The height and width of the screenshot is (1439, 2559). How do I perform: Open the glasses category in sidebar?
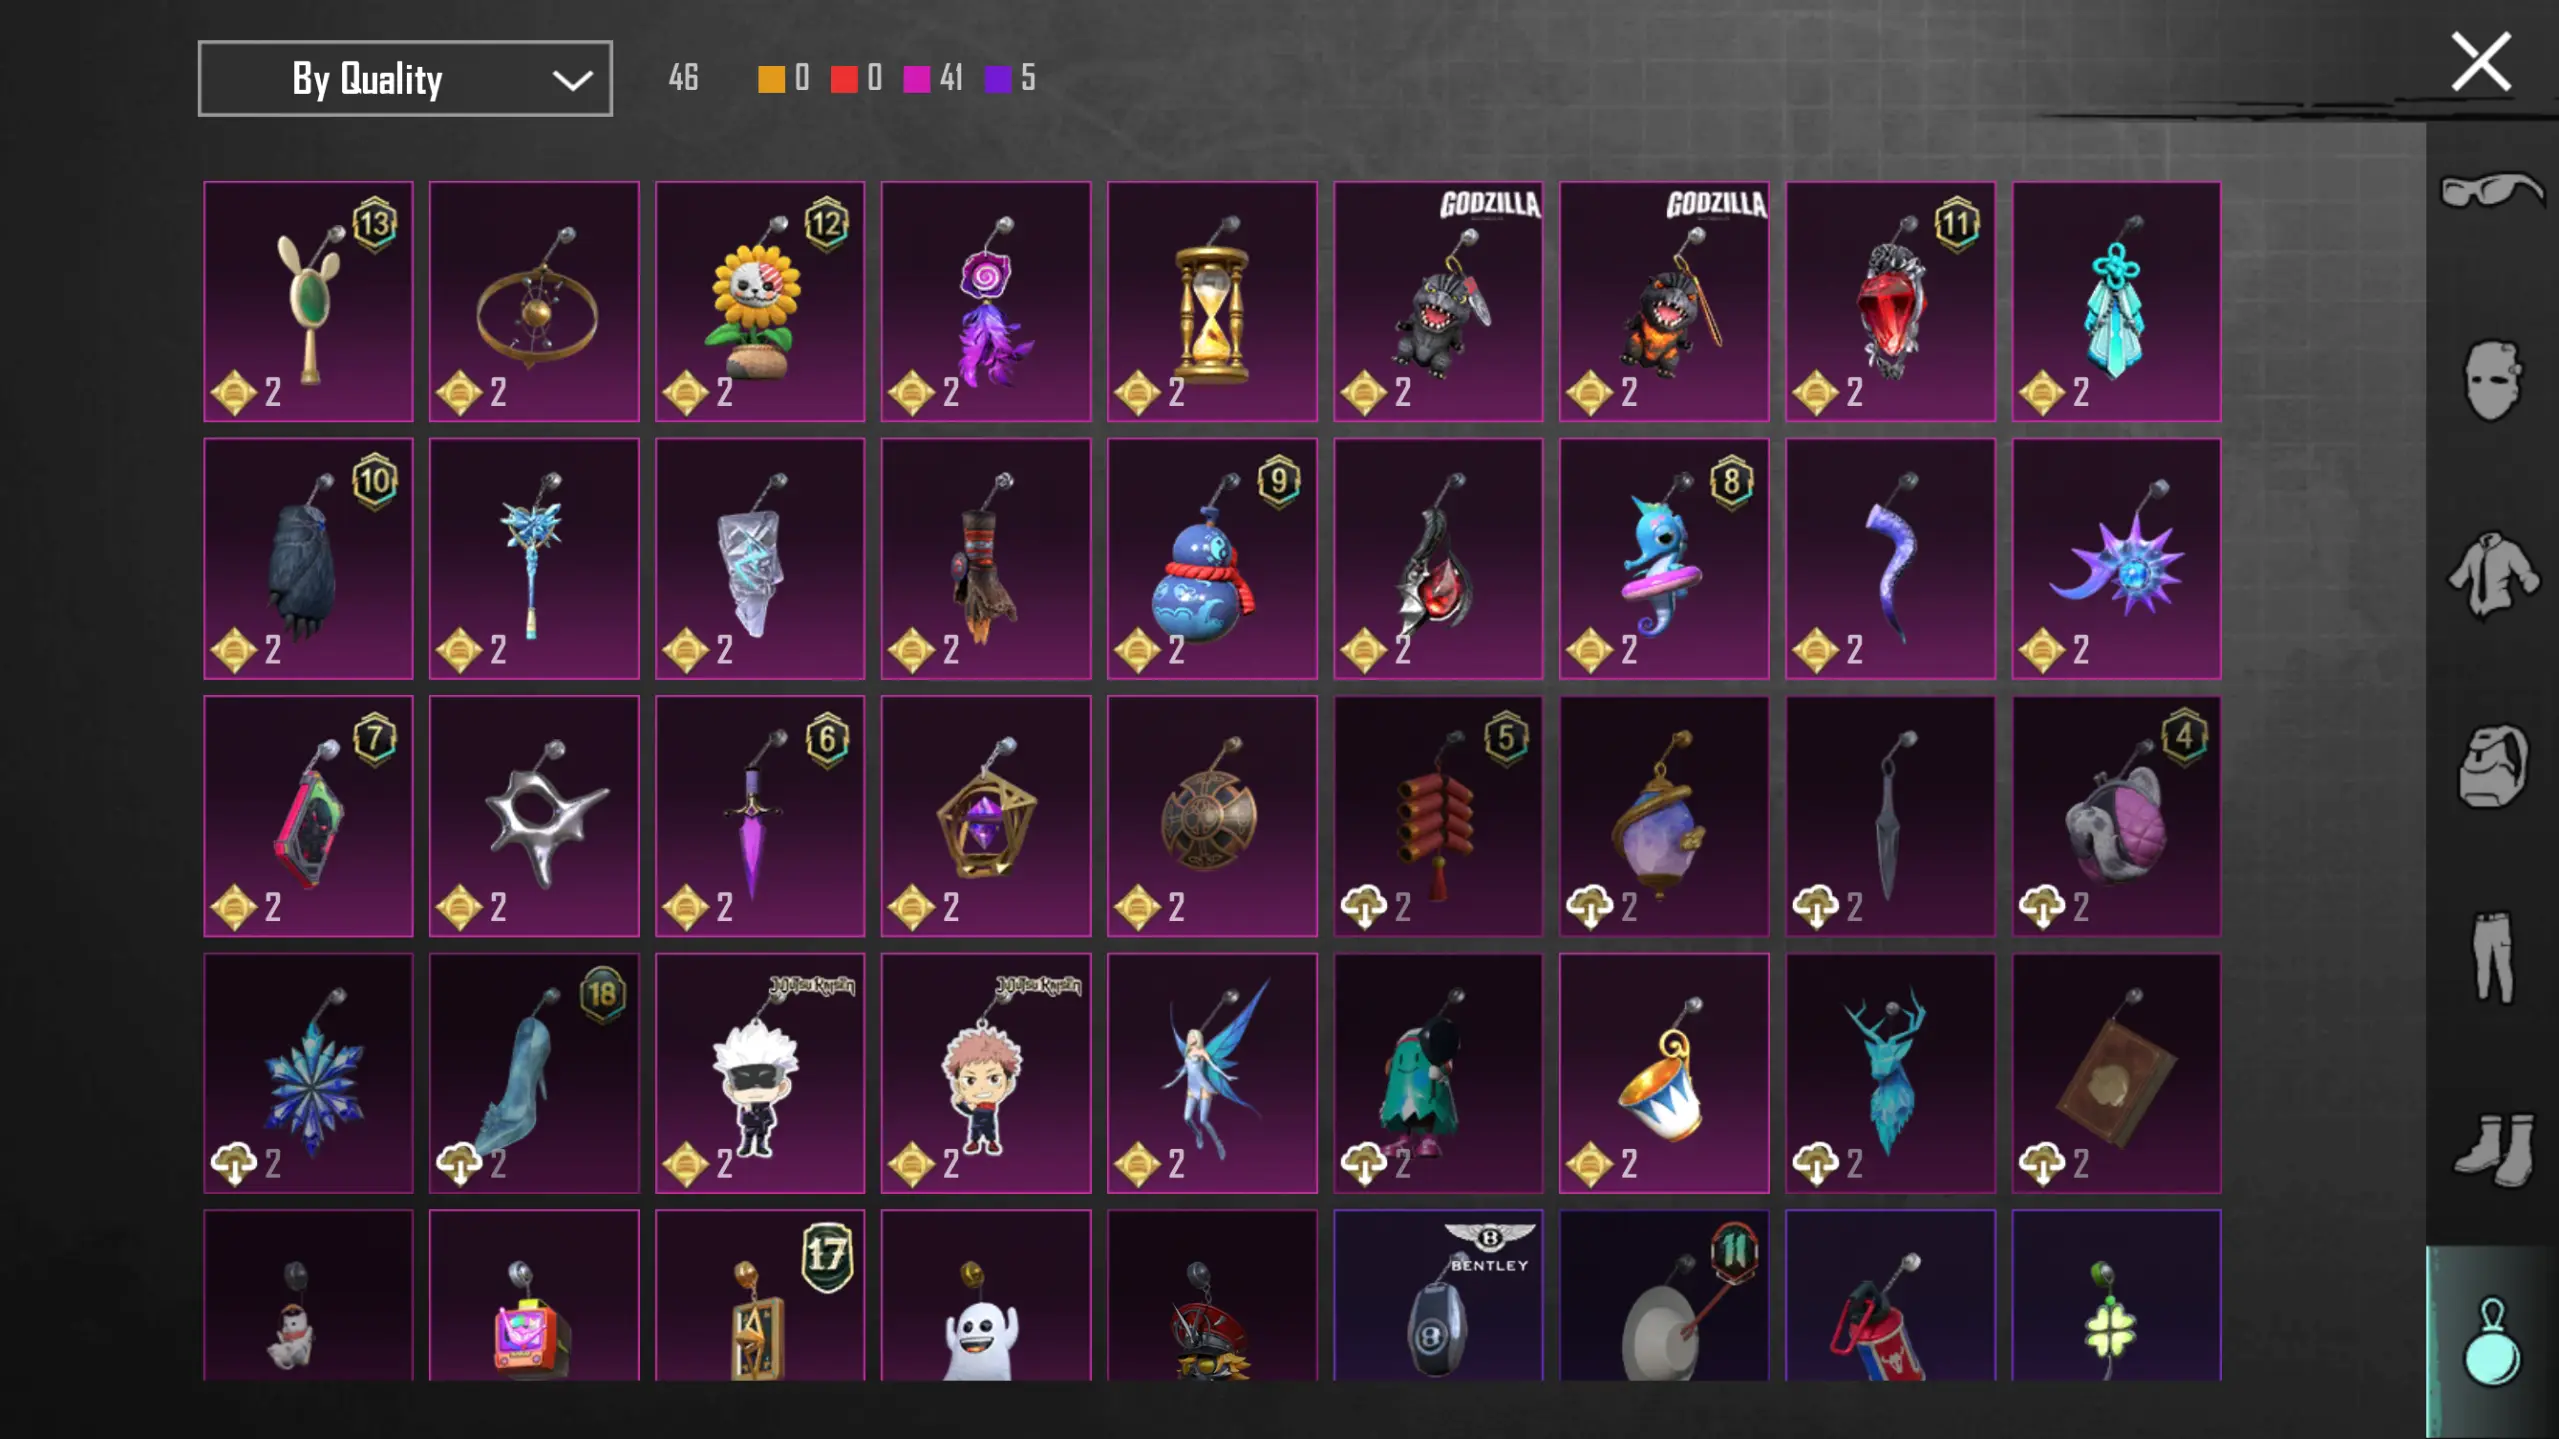point(2492,190)
